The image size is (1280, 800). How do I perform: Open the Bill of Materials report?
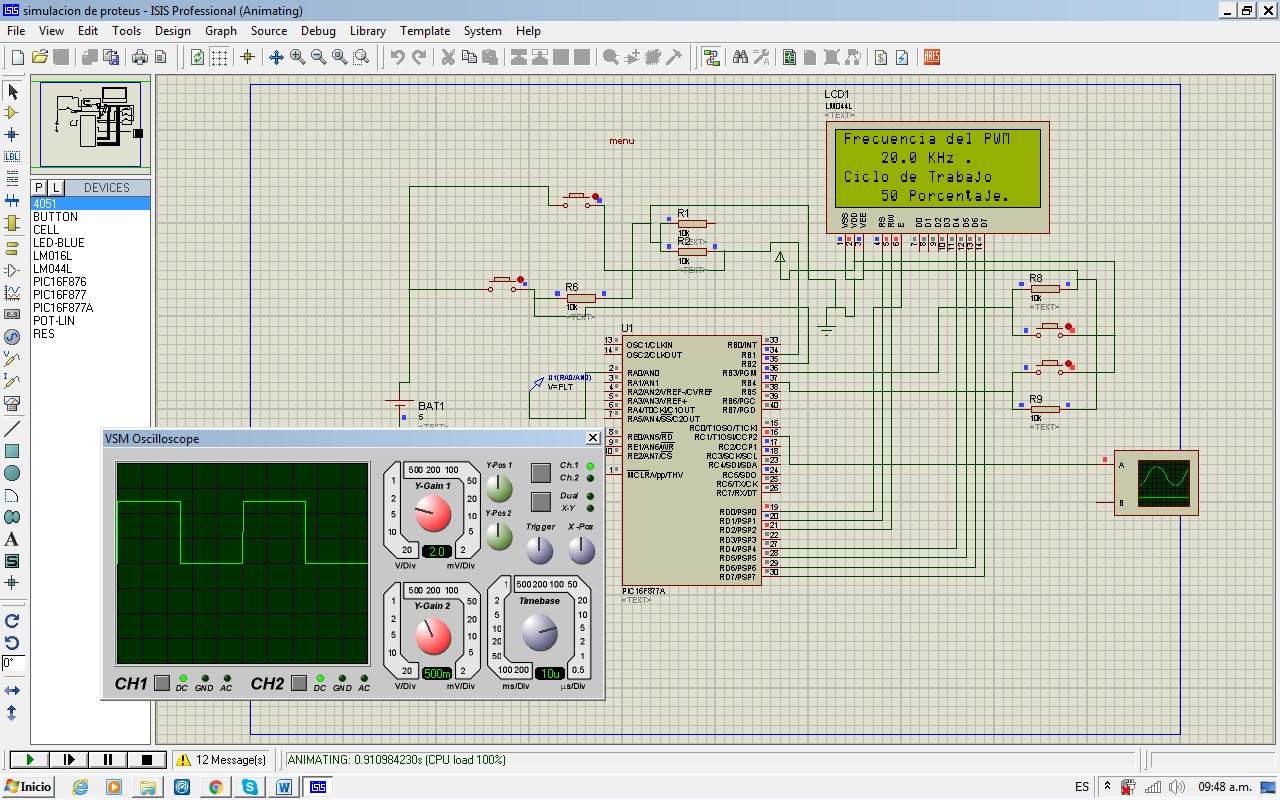coord(881,57)
